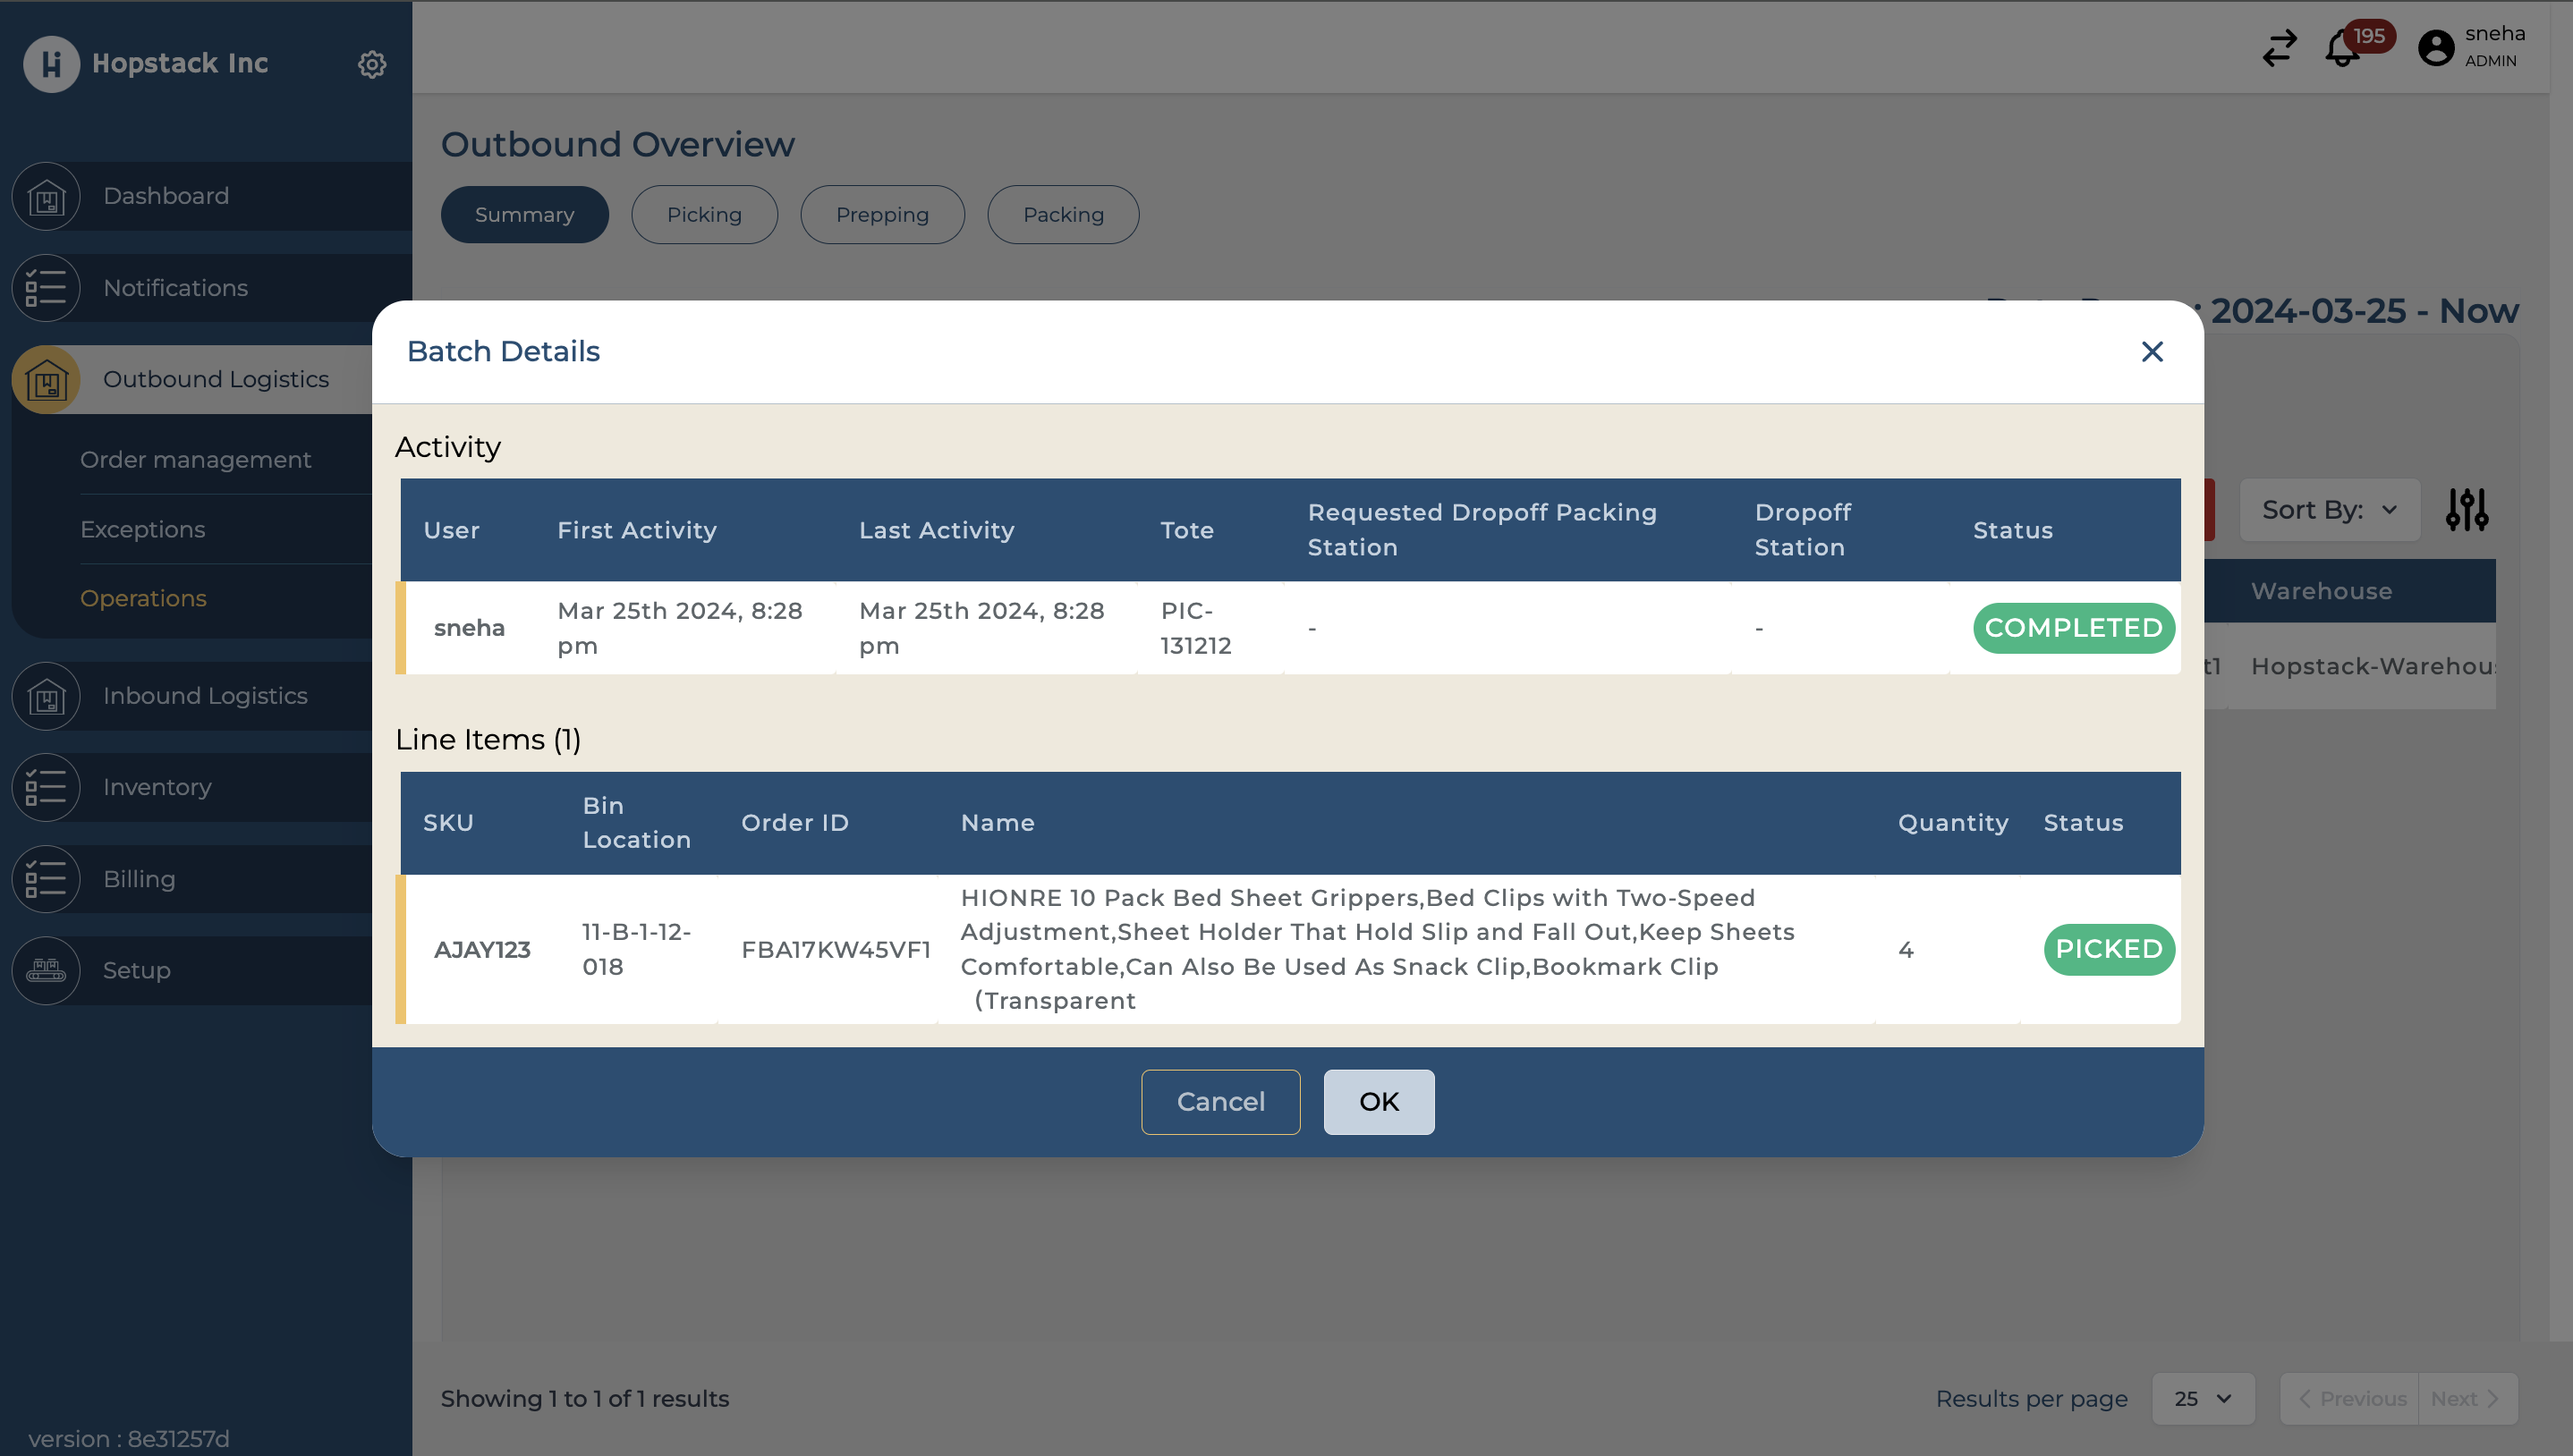The width and height of the screenshot is (2573, 1456).
Task: Open the notifications bell icon
Action: (2341, 49)
